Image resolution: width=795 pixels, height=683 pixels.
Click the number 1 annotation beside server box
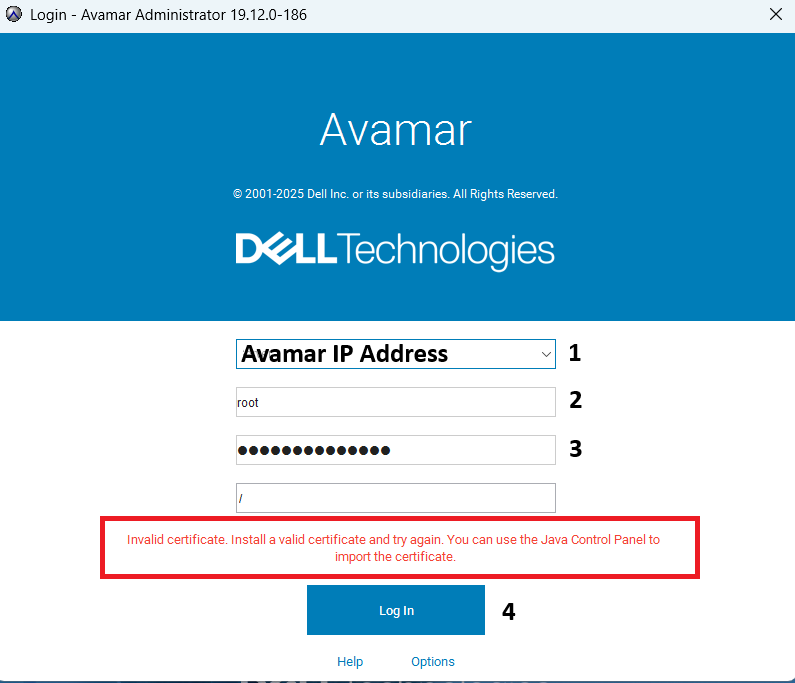click(x=574, y=353)
